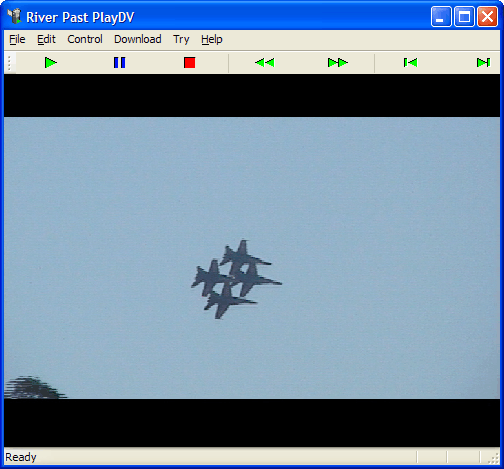Maximize the PlayDV window
The width and height of the screenshot is (504, 469).
tap(464, 17)
